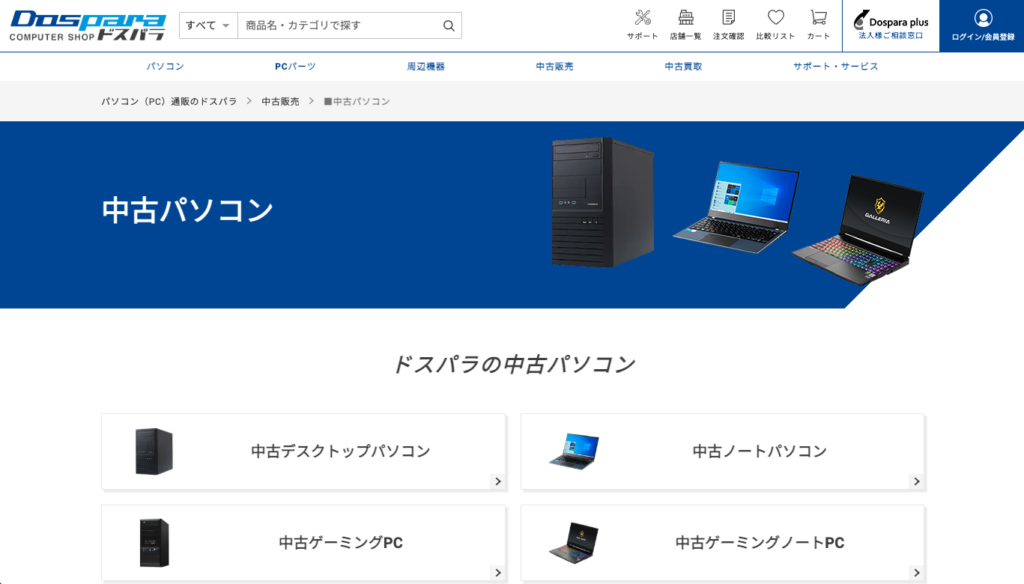Select the 中古ゲーミングノートPC laptop thumbnail
Screen dimensions: 1024x584
click(x=573, y=542)
